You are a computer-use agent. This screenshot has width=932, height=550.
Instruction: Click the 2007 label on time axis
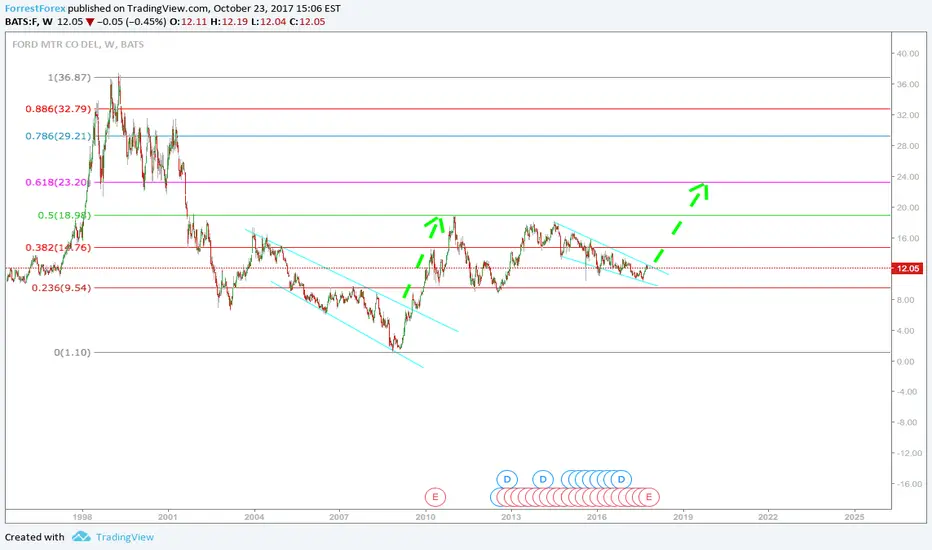pyautogui.click(x=339, y=517)
